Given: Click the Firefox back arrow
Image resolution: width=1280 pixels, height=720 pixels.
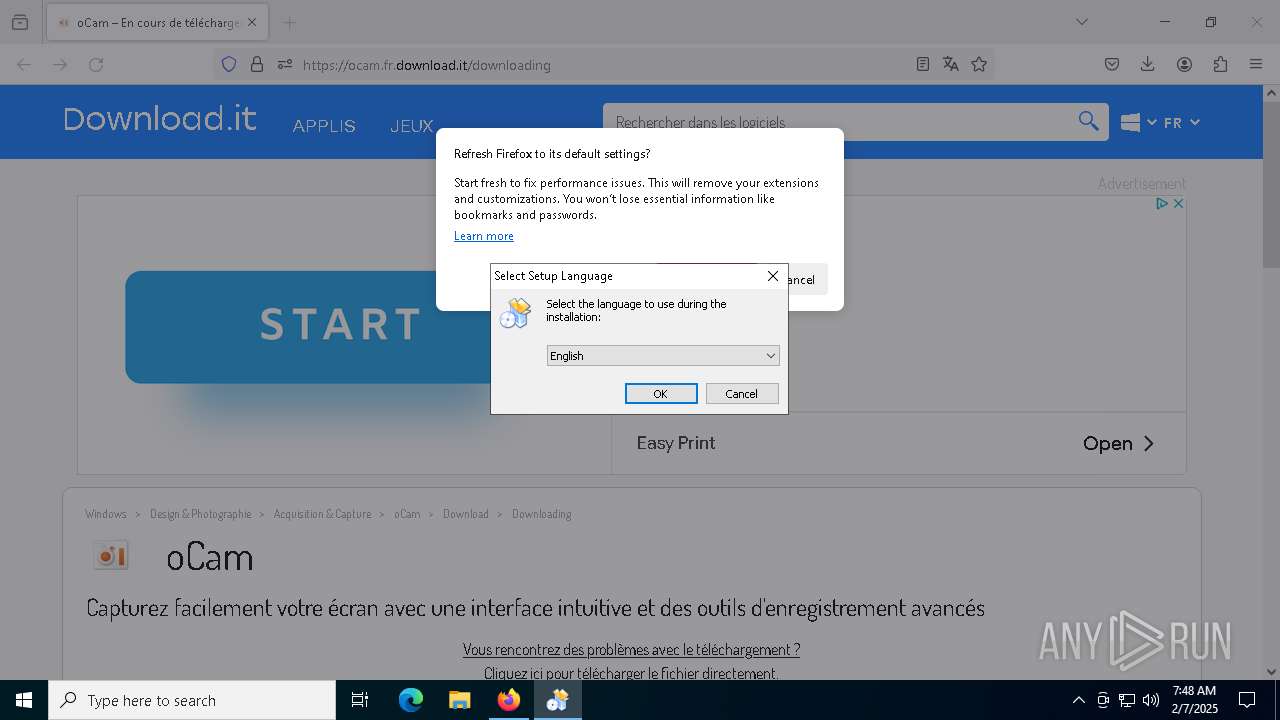Looking at the screenshot, I should pos(24,64).
